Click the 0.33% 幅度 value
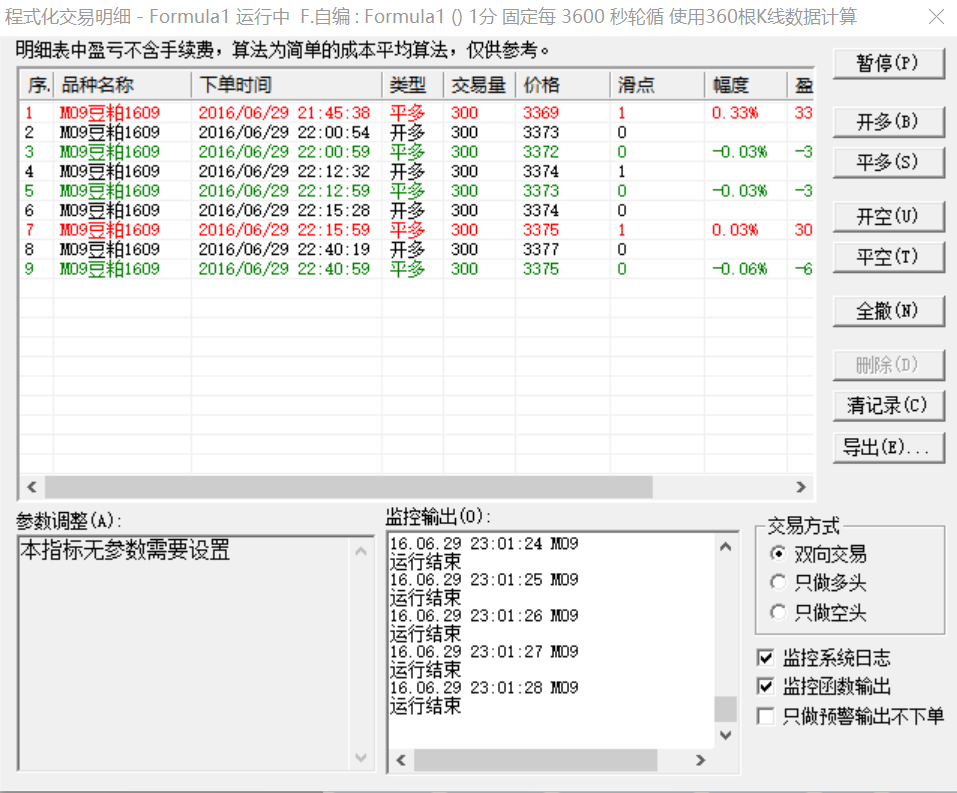The image size is (957, 793). coord(735,113)
